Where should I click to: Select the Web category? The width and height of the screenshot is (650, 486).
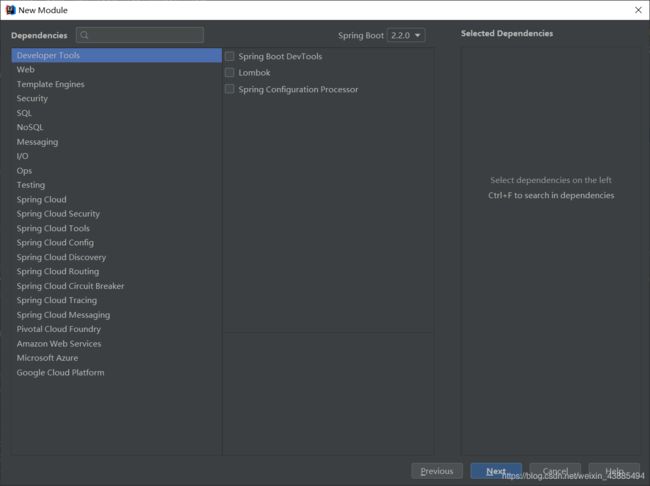pyautogui.click(x=116, y=70)
